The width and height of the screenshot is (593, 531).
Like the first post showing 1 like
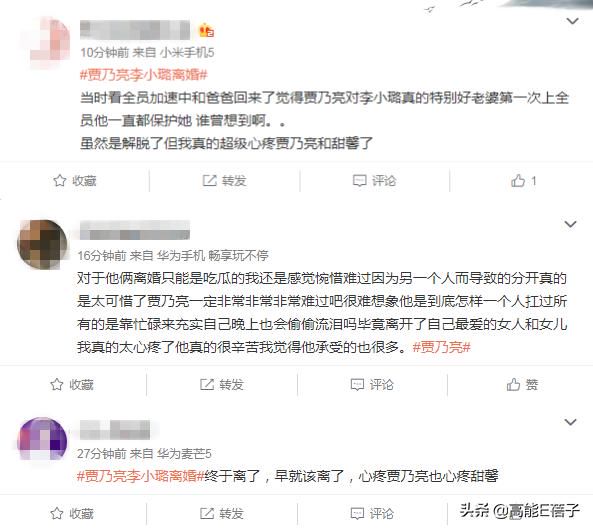(523, 181)
